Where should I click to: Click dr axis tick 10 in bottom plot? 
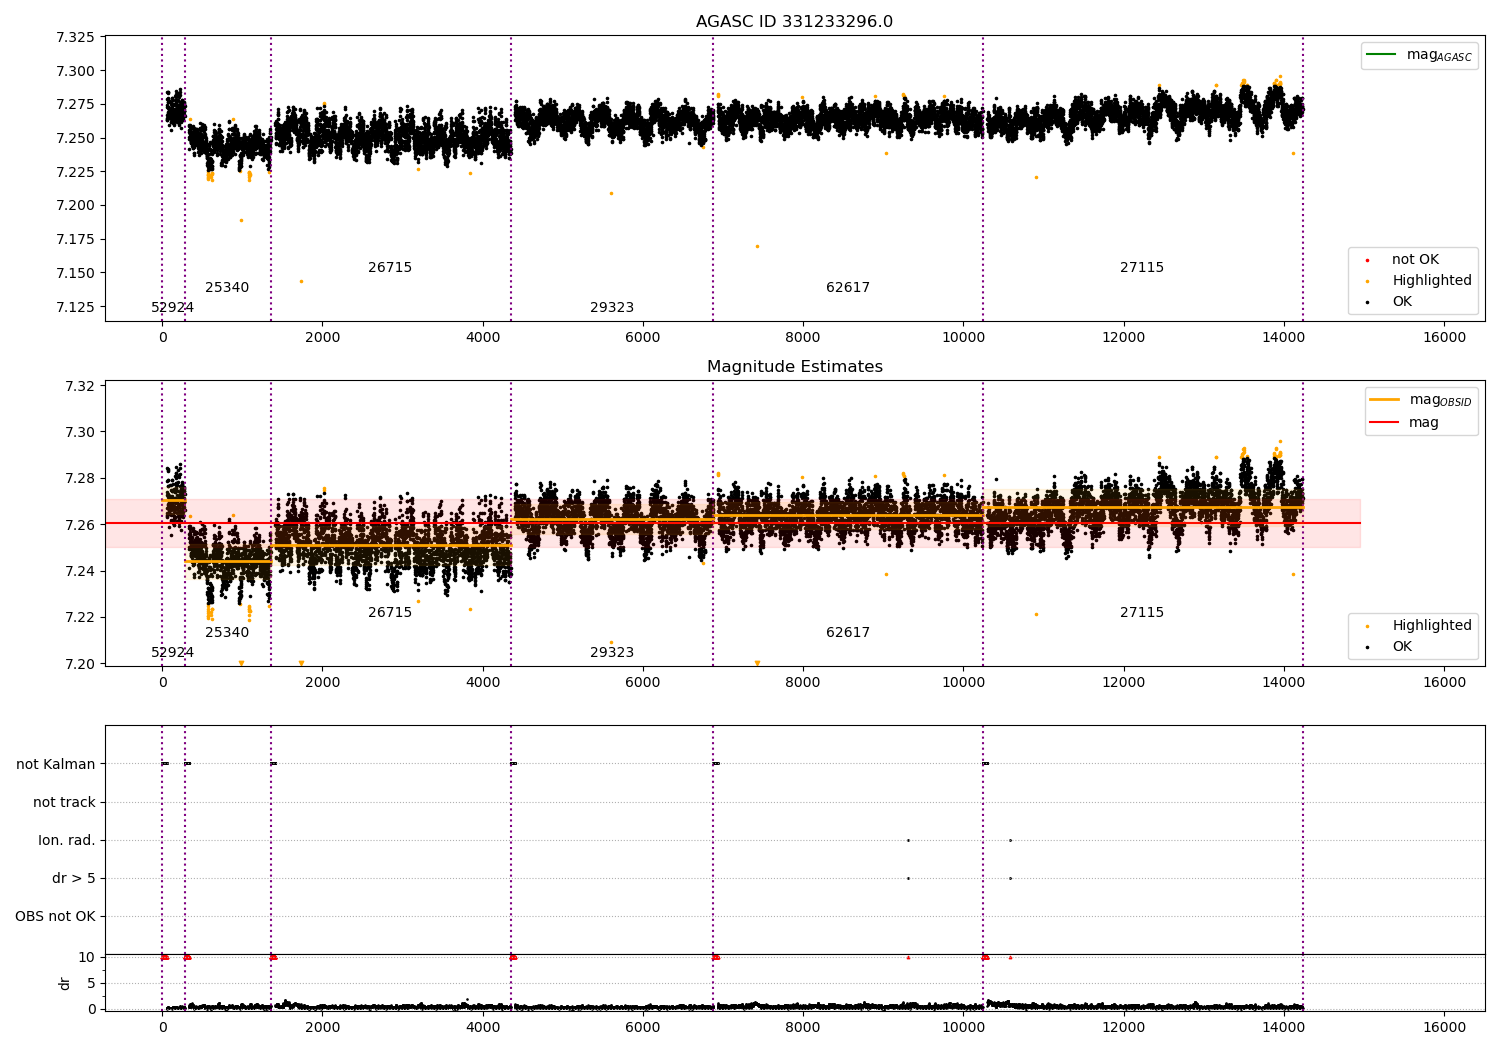[87, 958]
